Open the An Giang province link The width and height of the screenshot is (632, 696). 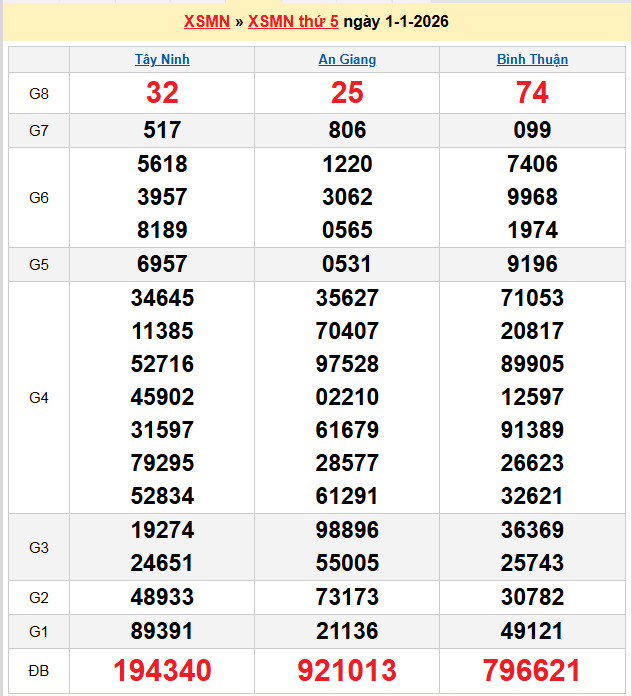347,59
